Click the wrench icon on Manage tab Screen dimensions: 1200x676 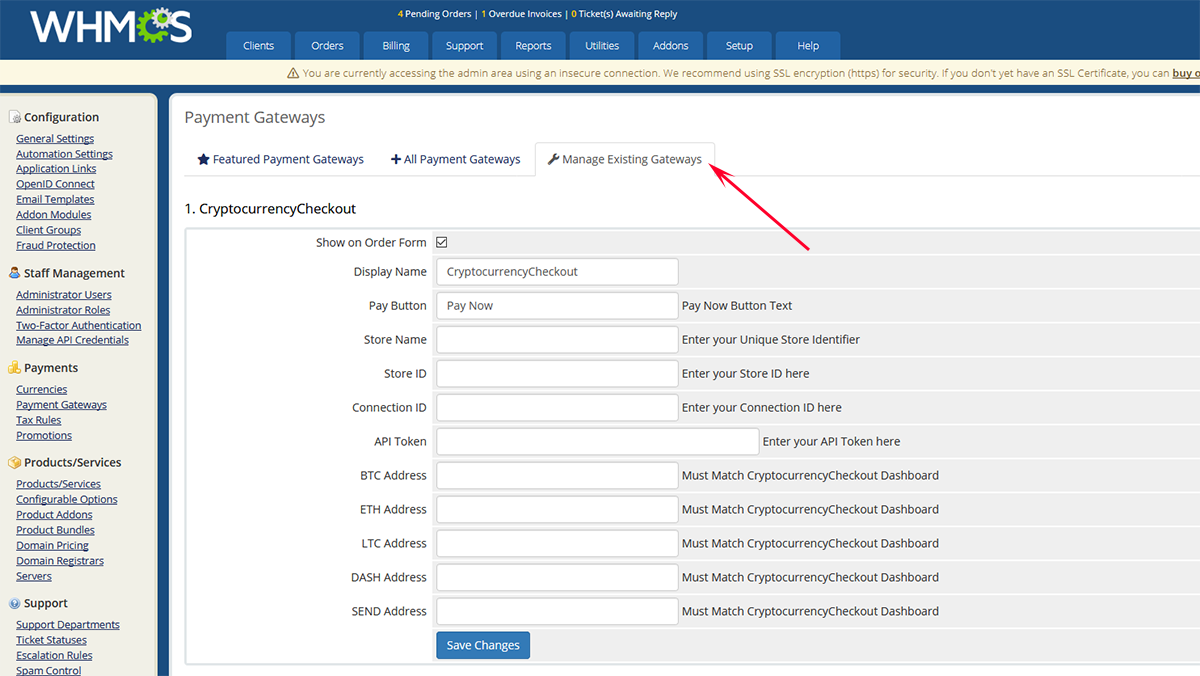click(553, 159)
